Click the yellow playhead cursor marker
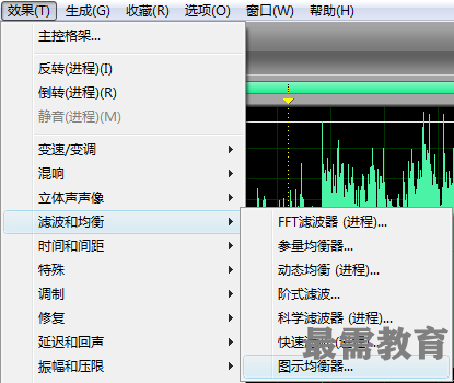 [x=288, y=100]
